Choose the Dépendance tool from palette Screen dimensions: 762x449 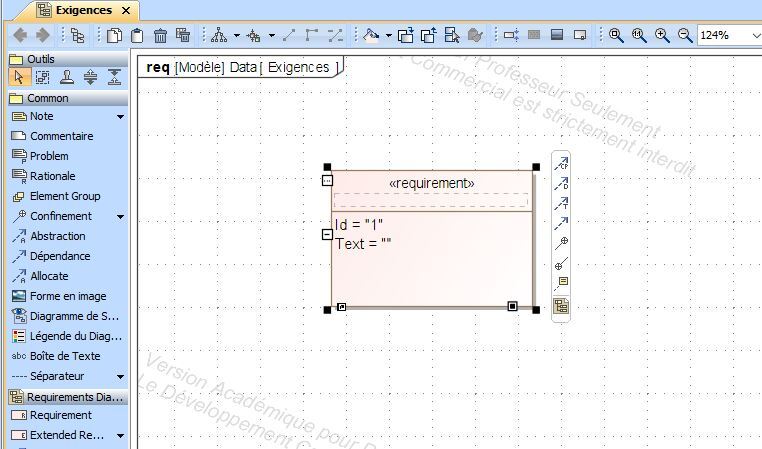pos(59,256)
